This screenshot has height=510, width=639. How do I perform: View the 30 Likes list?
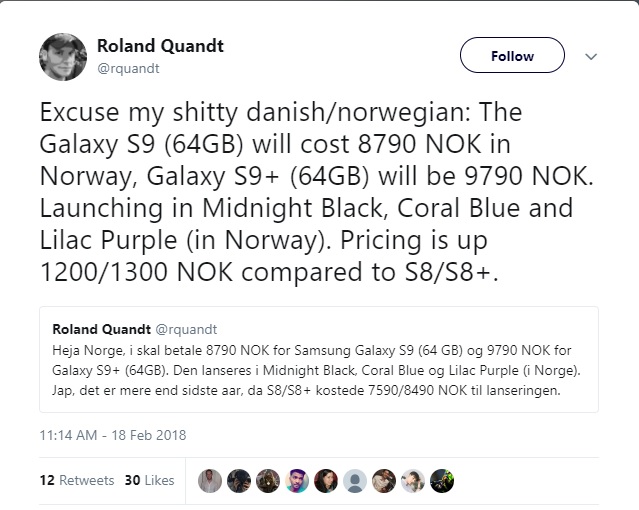point(149,480)
